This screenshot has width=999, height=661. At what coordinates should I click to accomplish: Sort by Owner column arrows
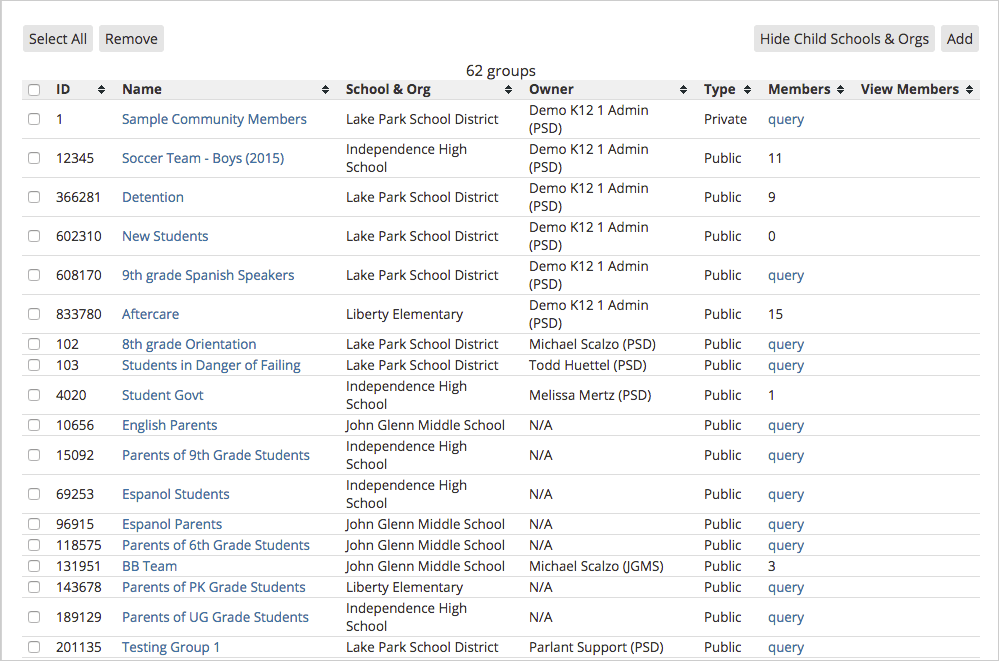tap(684, 90)
